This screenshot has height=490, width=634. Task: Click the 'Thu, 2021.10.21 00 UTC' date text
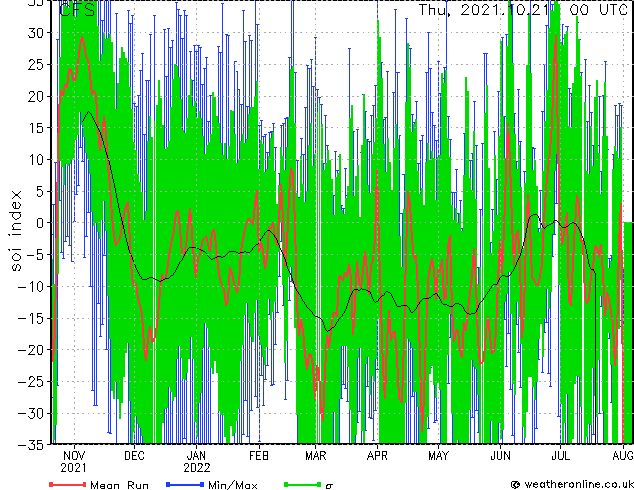point(523,9)
